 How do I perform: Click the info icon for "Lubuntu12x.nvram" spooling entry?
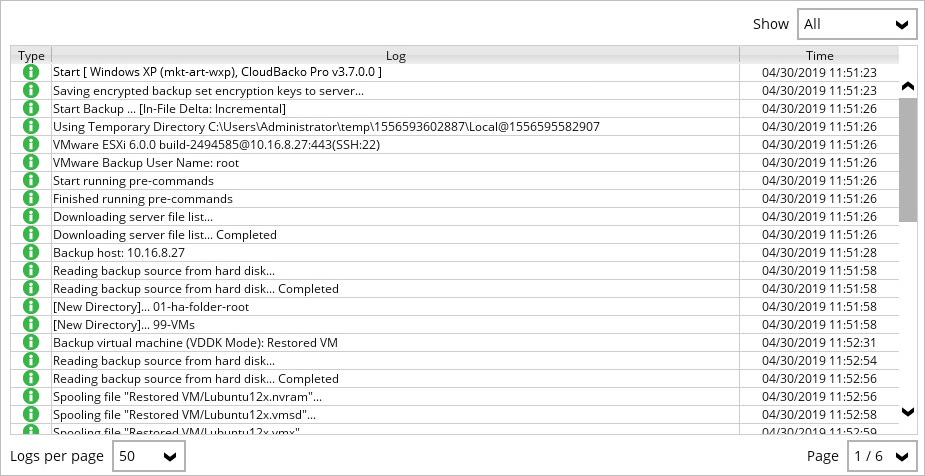click(x=30, y=396)
